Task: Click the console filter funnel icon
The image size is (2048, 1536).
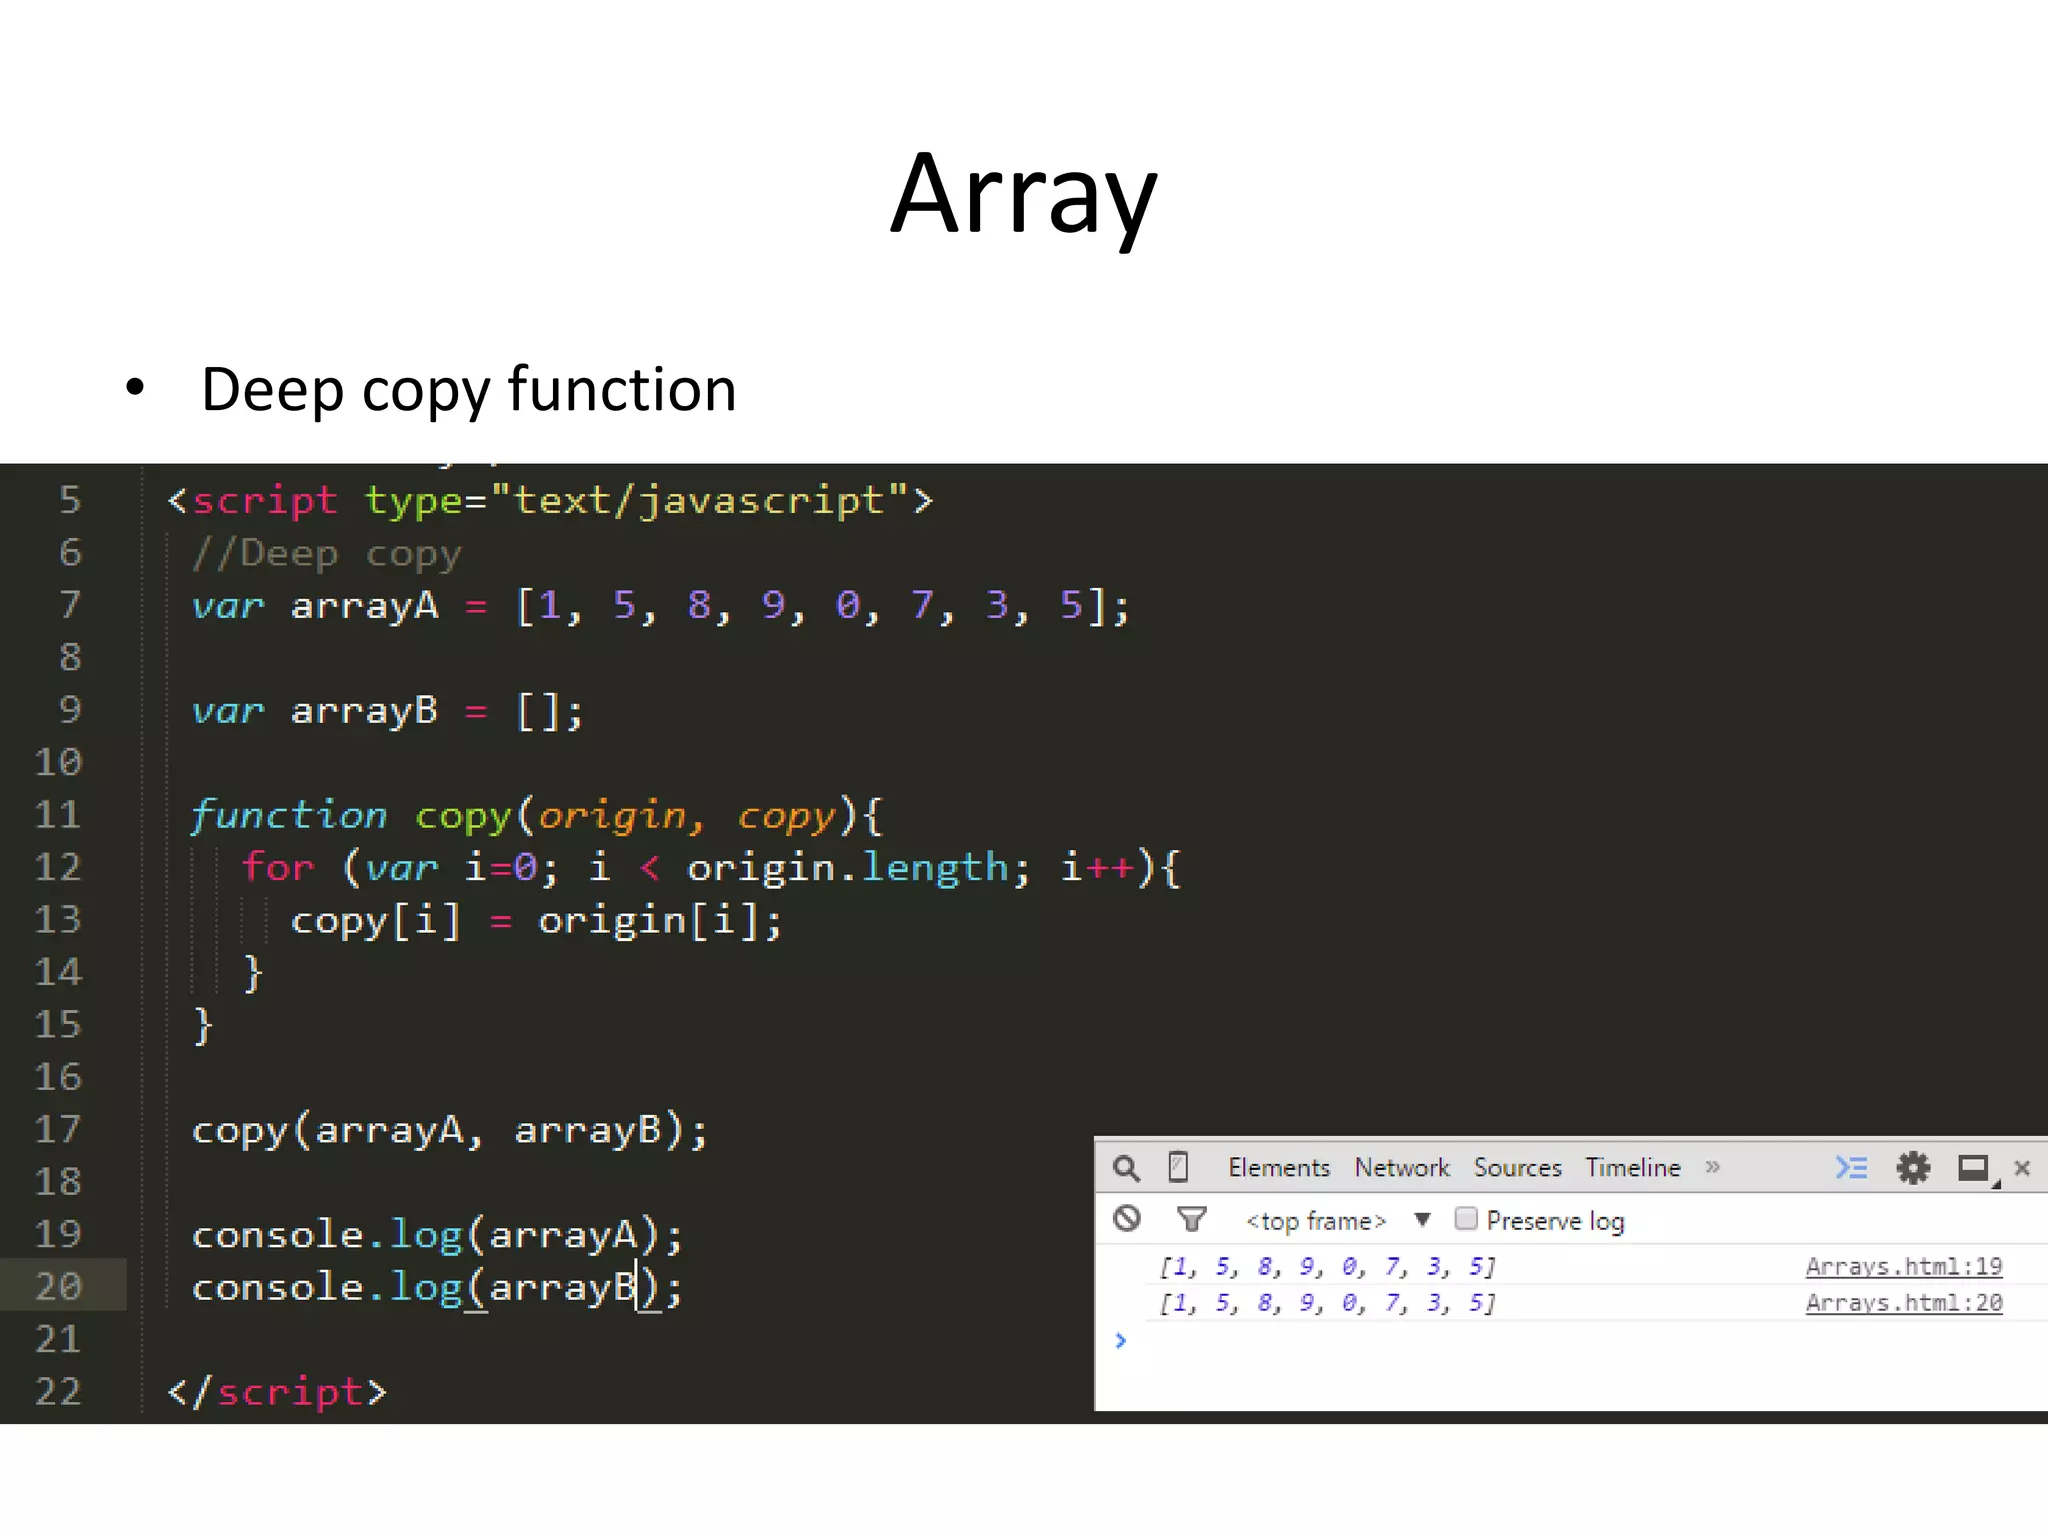Action: pos(1191,1219)
